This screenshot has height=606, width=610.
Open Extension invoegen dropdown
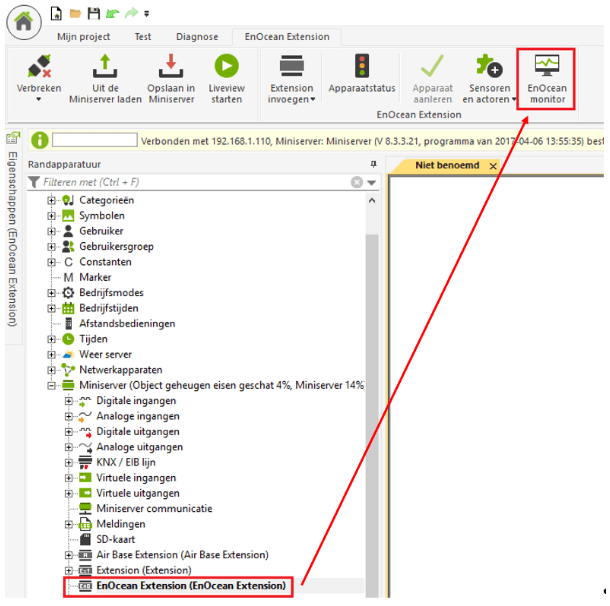292,99
